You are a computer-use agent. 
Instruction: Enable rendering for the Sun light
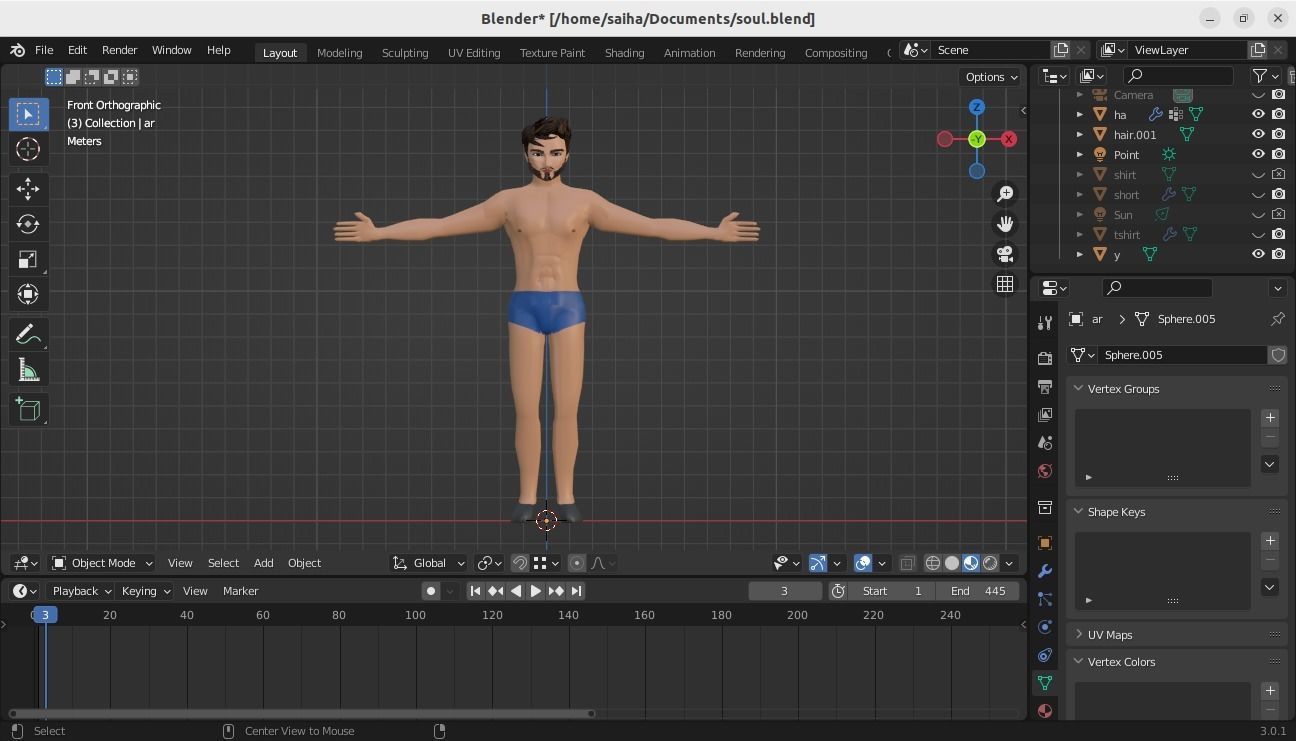pos(1278,214)
